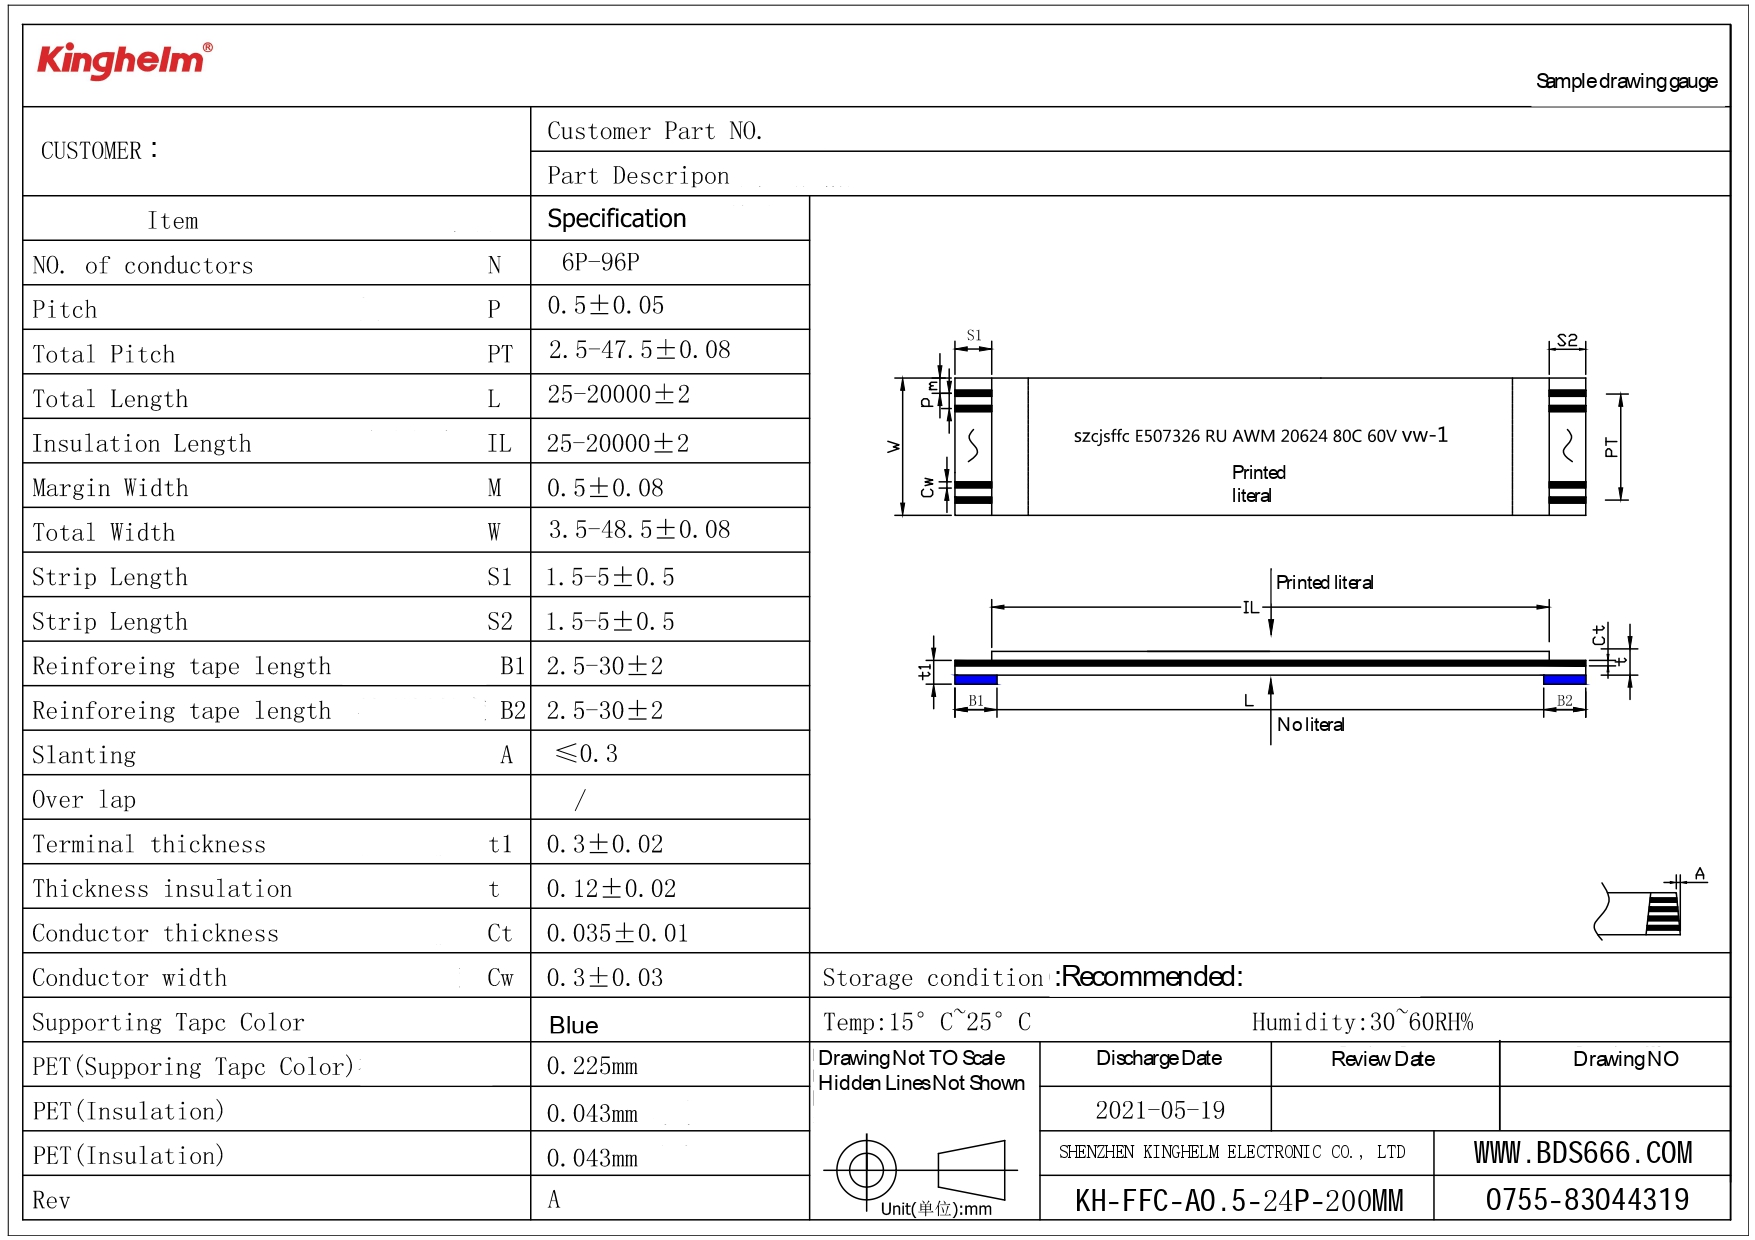Click the Insulation Length value '25-20000±2'
This screenshot has width=1755, height=1240.
pyautogui.click(x=618, y=444)
